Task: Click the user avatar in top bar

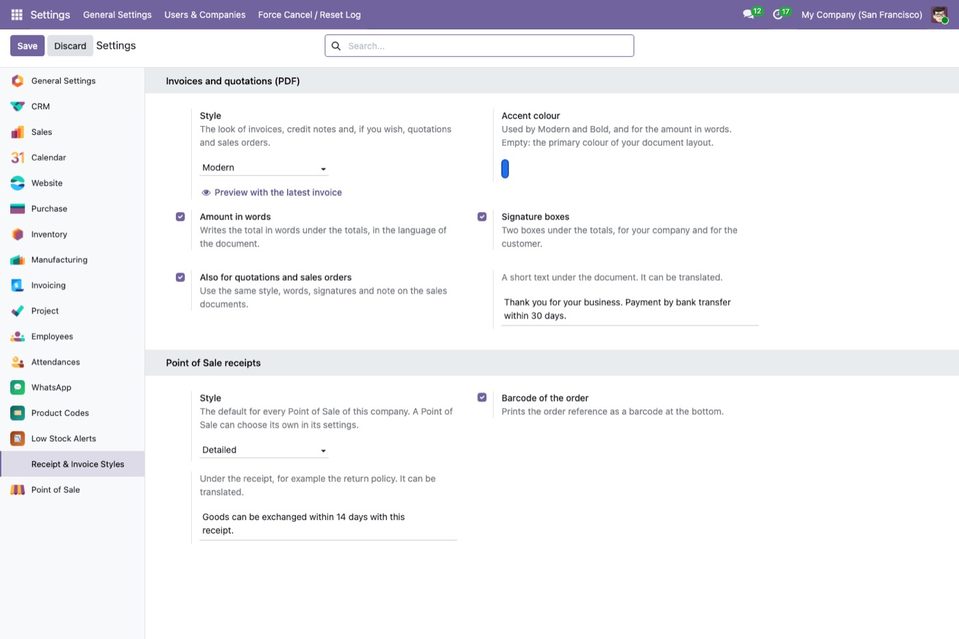Action: click(x=939, y=15)
